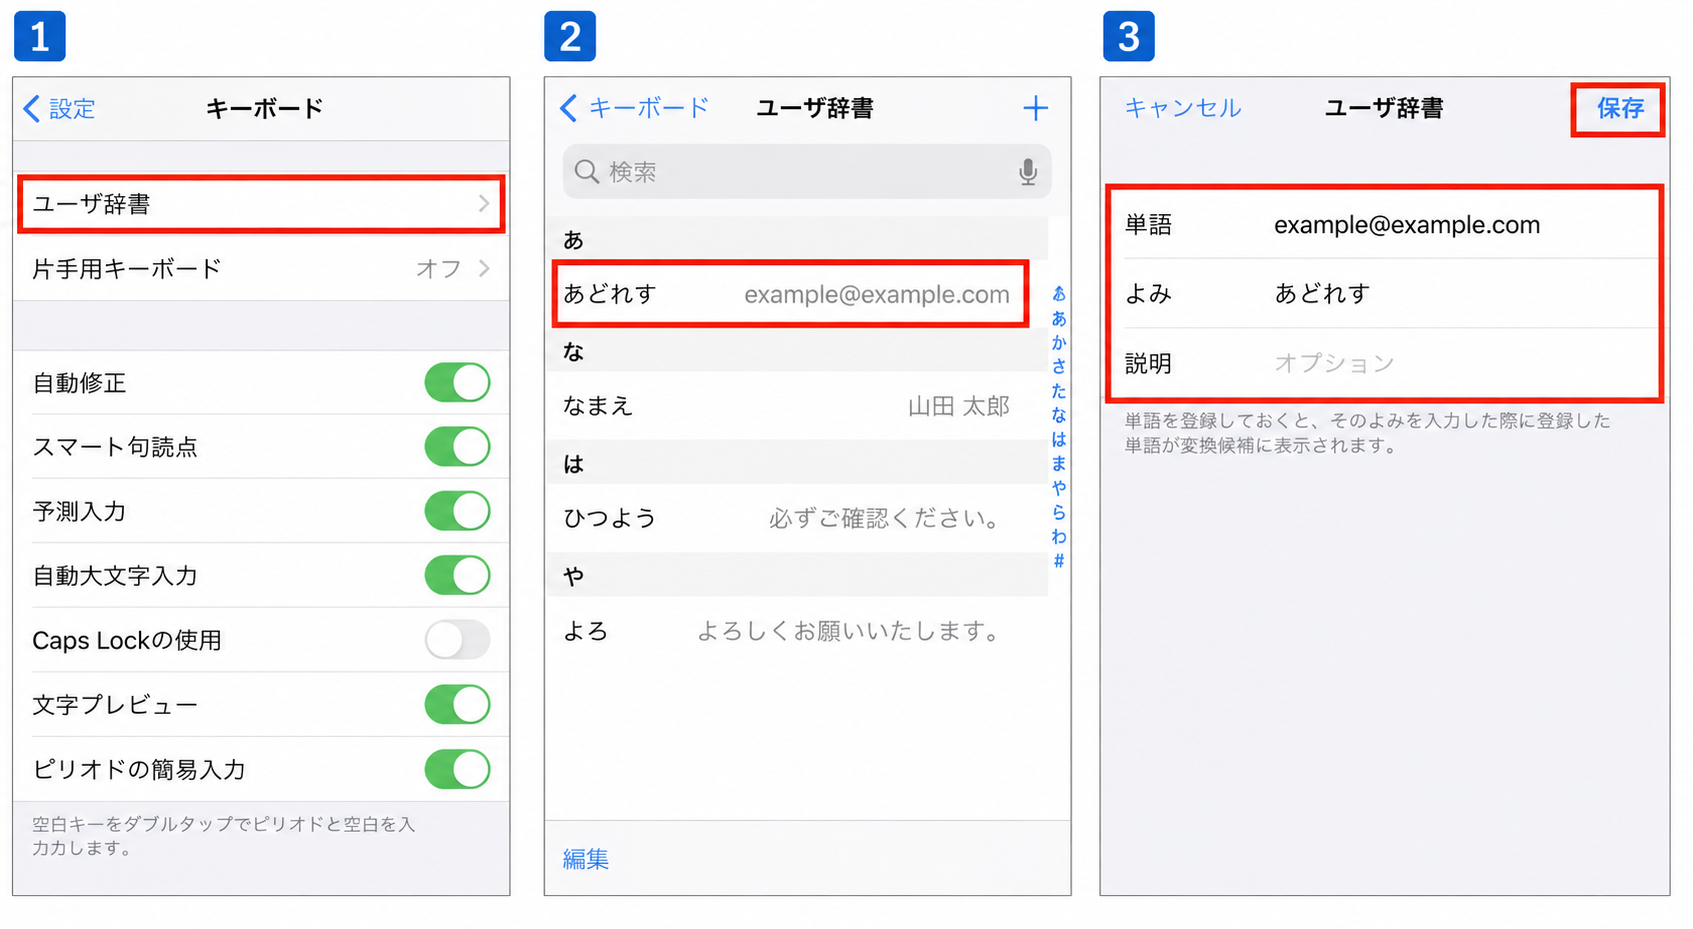Image resolution: width=1693 pixels, height=929 pixels.
Task: Open the ユーザ辞書 row
Action: pyautogui.click(x=261, y=204)
